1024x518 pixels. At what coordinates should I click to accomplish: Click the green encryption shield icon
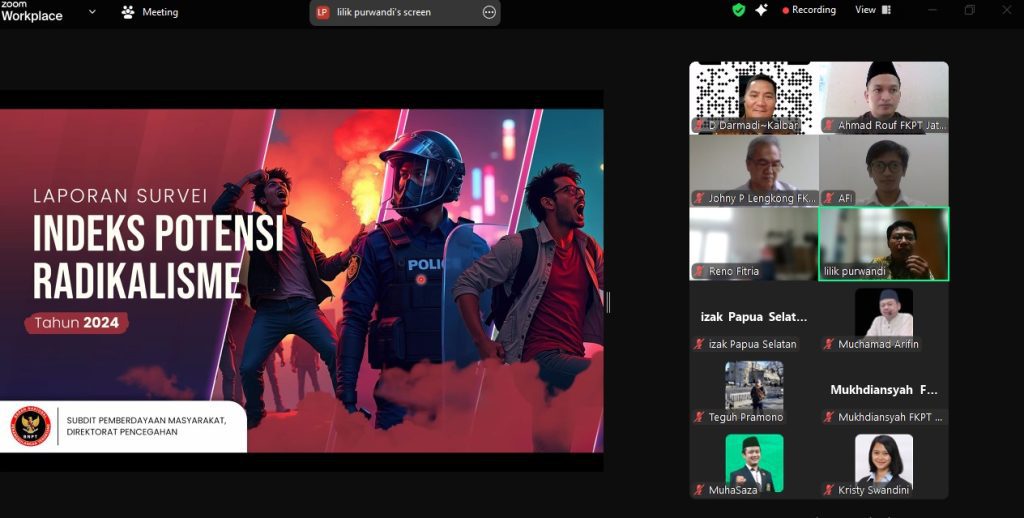click(x=739, y=10)
